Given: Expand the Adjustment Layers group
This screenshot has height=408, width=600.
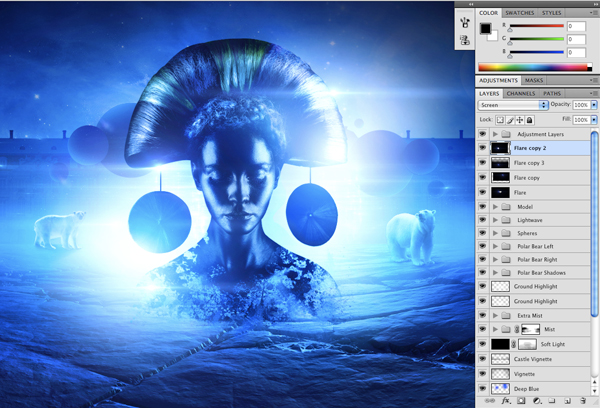Looking at the screenshot, I should pos(495,134).
